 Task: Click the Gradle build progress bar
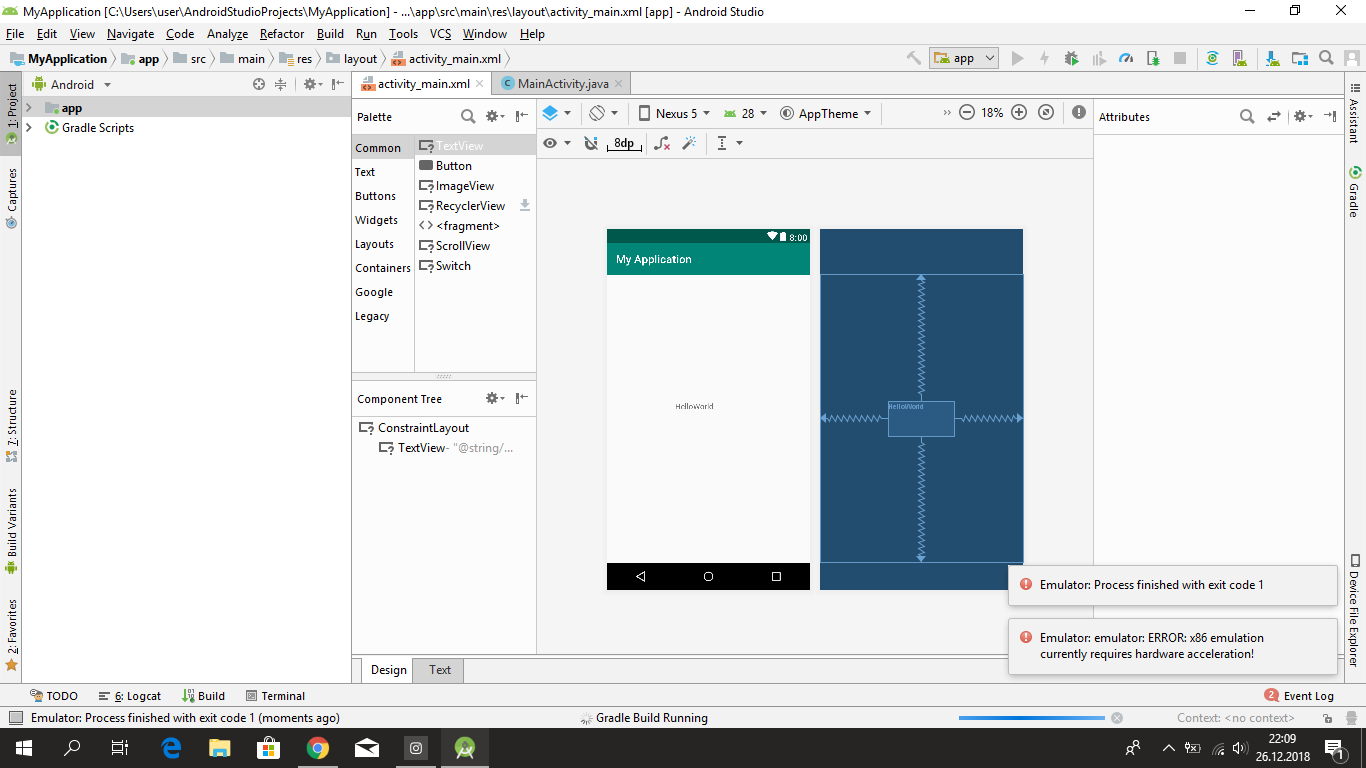click(1032, 718)
